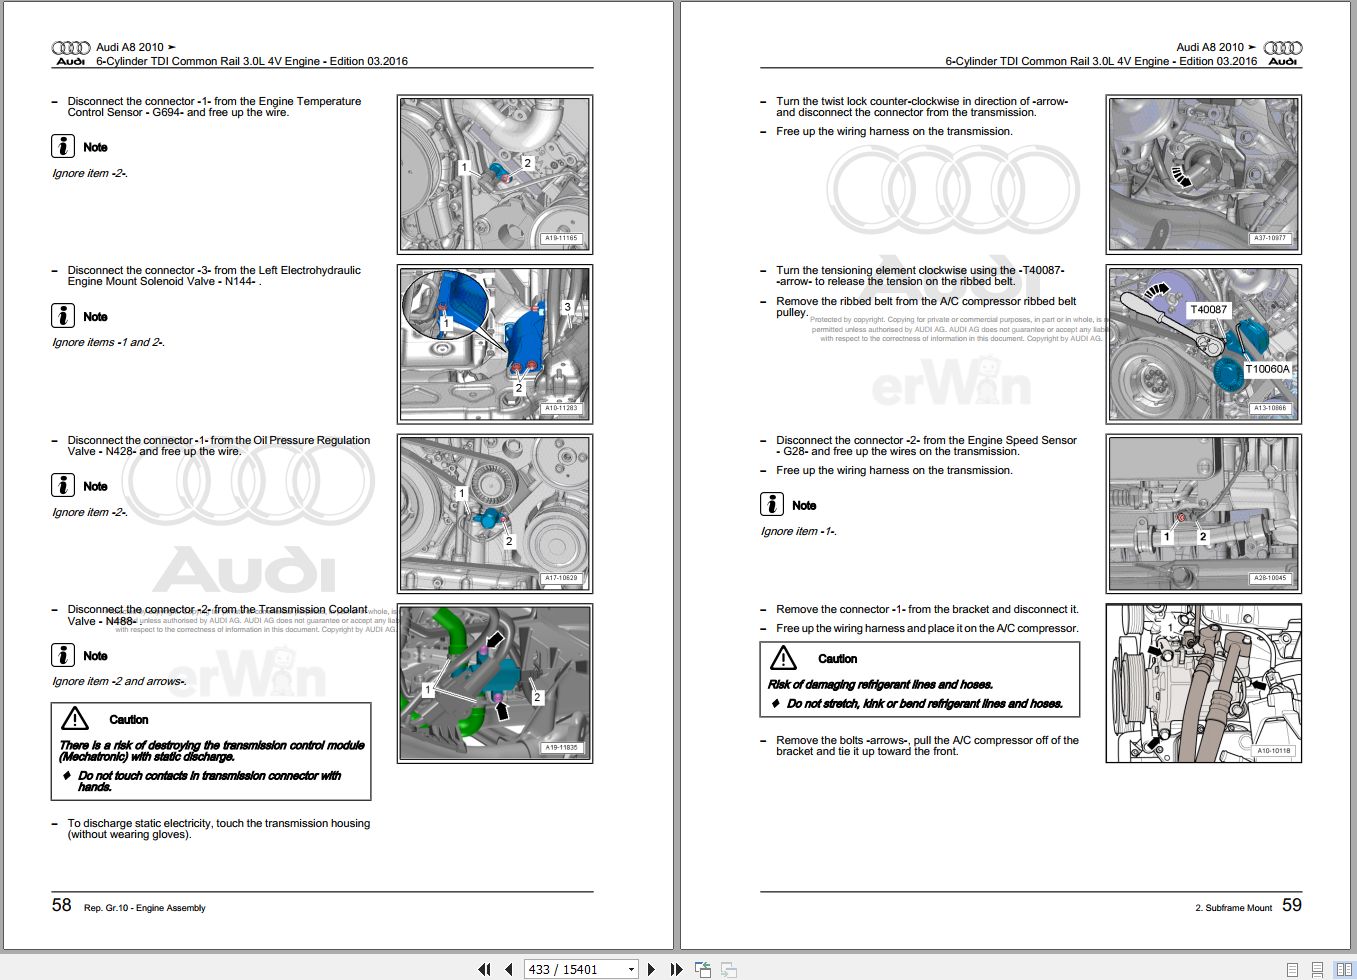Click illustration A10-11283 of engine mount solenoid valve
Screen dimensions: 1357x980
495,344
